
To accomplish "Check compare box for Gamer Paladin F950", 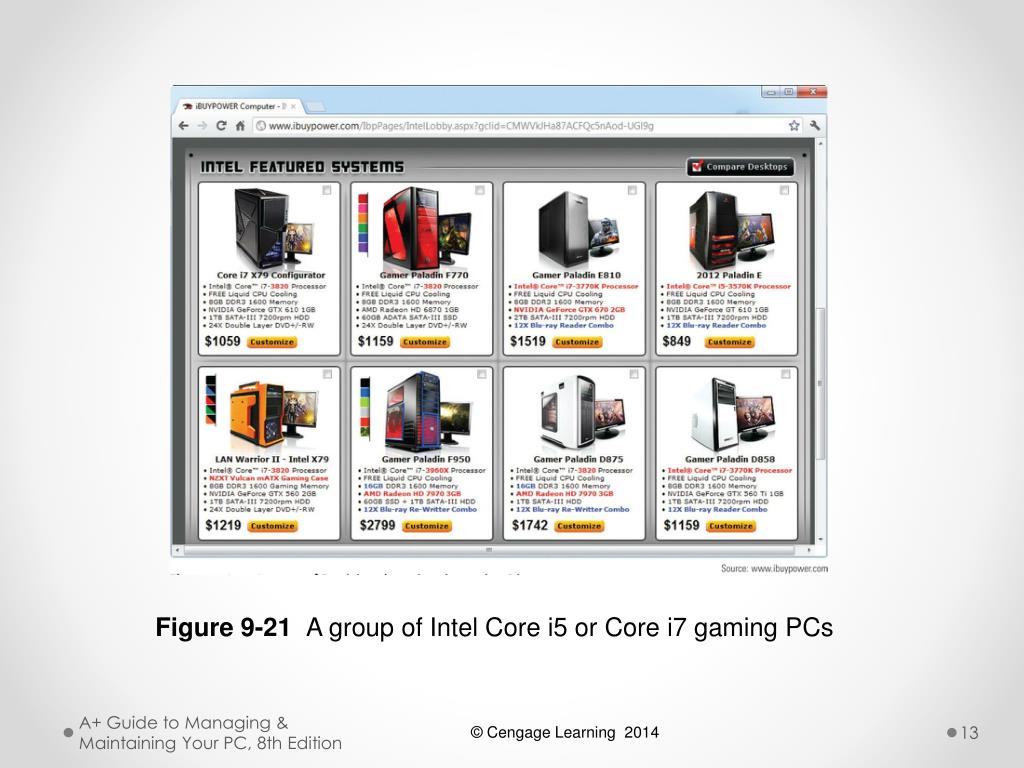I will (x=481, y=374).
